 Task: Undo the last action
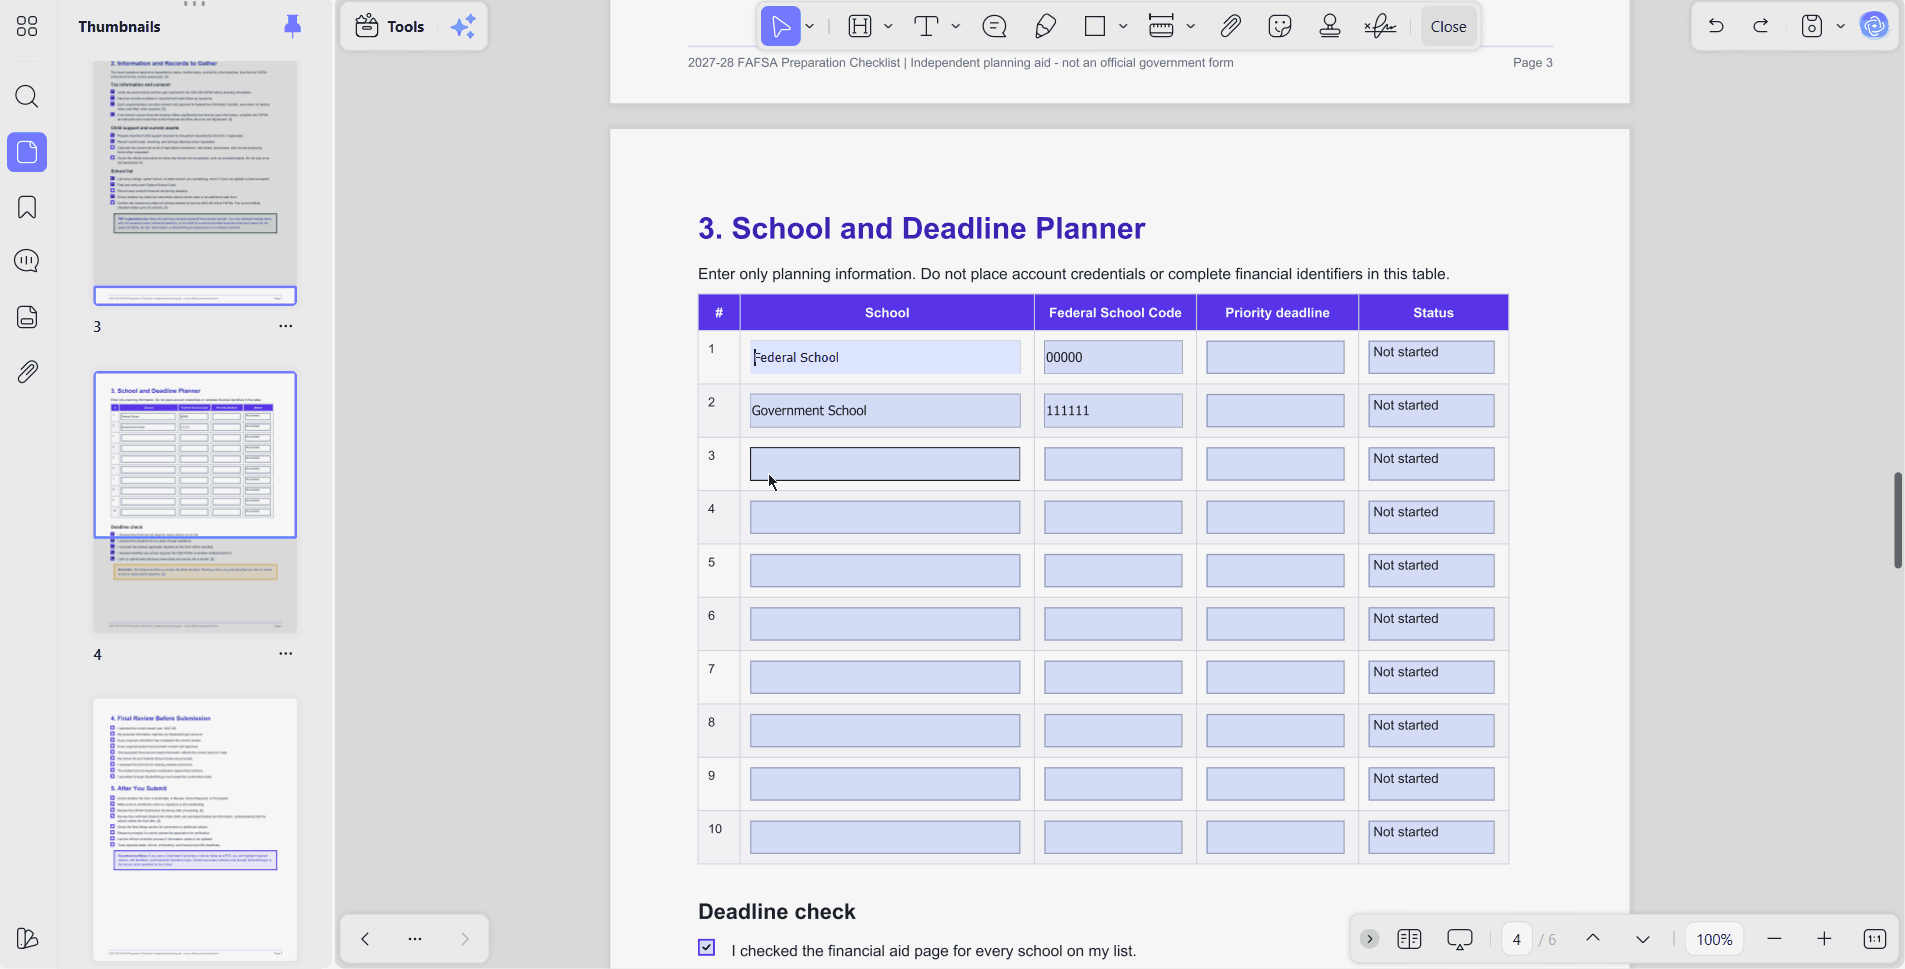pyautogui.click(x=1716, y=26)
